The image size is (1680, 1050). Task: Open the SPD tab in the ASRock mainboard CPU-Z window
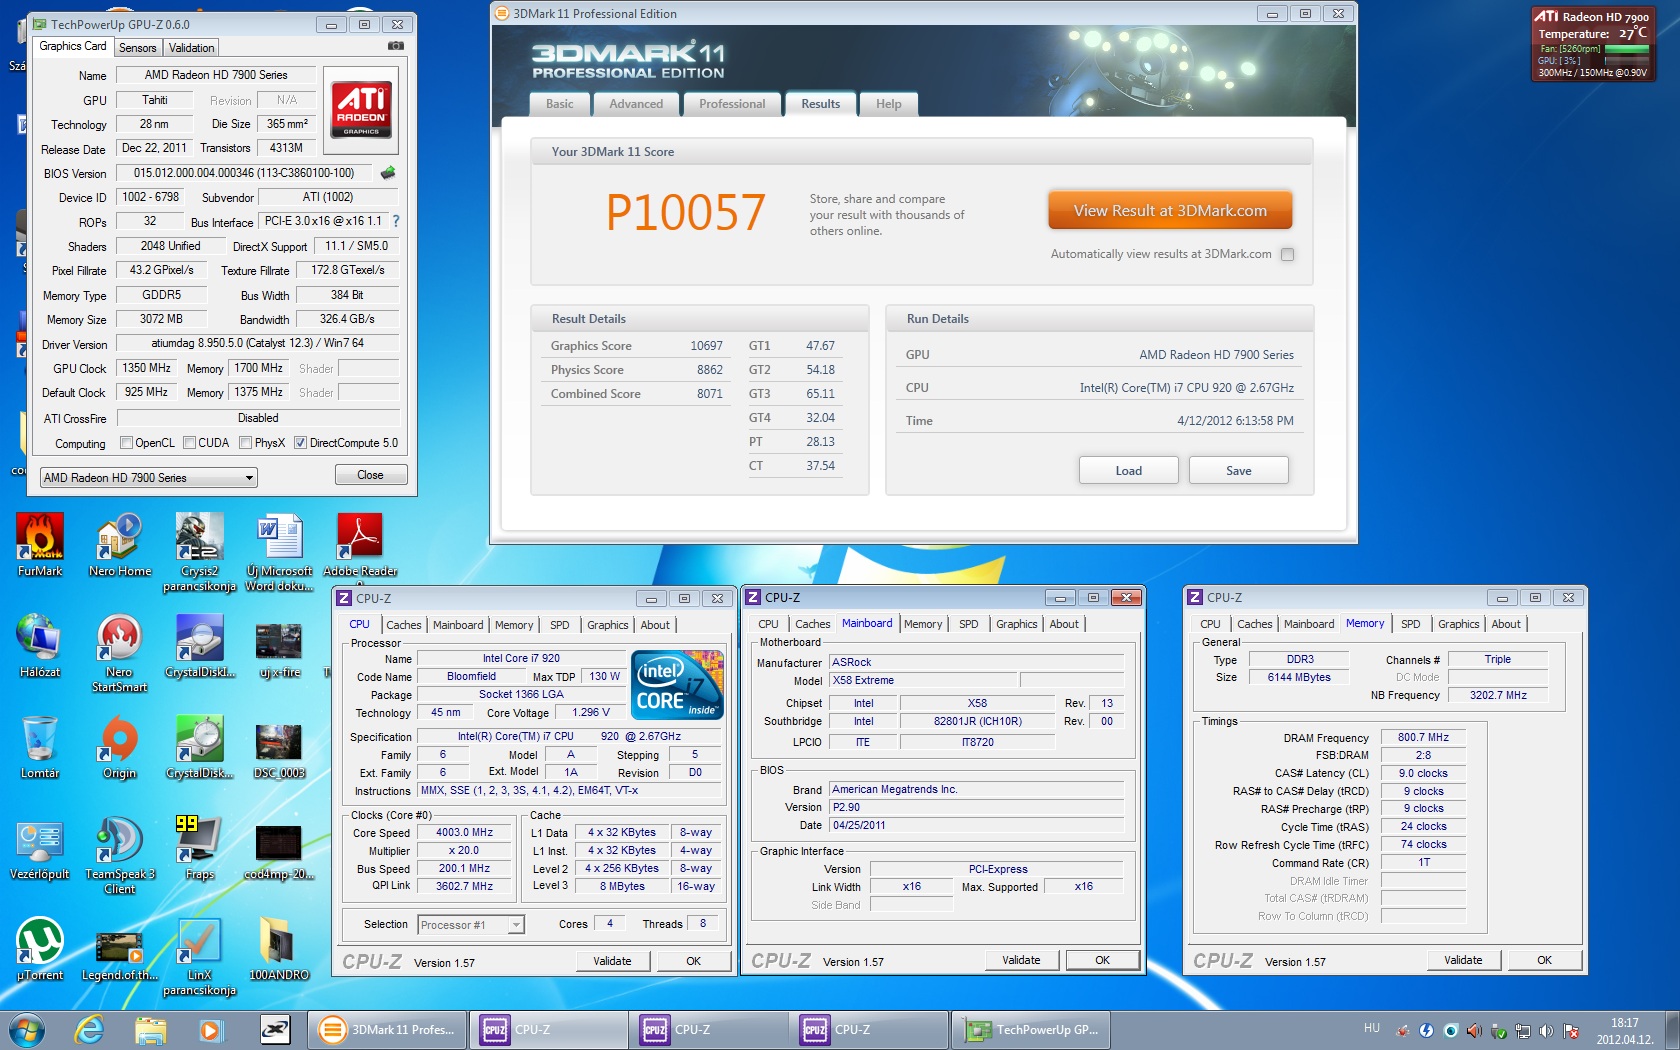(969, 624)
